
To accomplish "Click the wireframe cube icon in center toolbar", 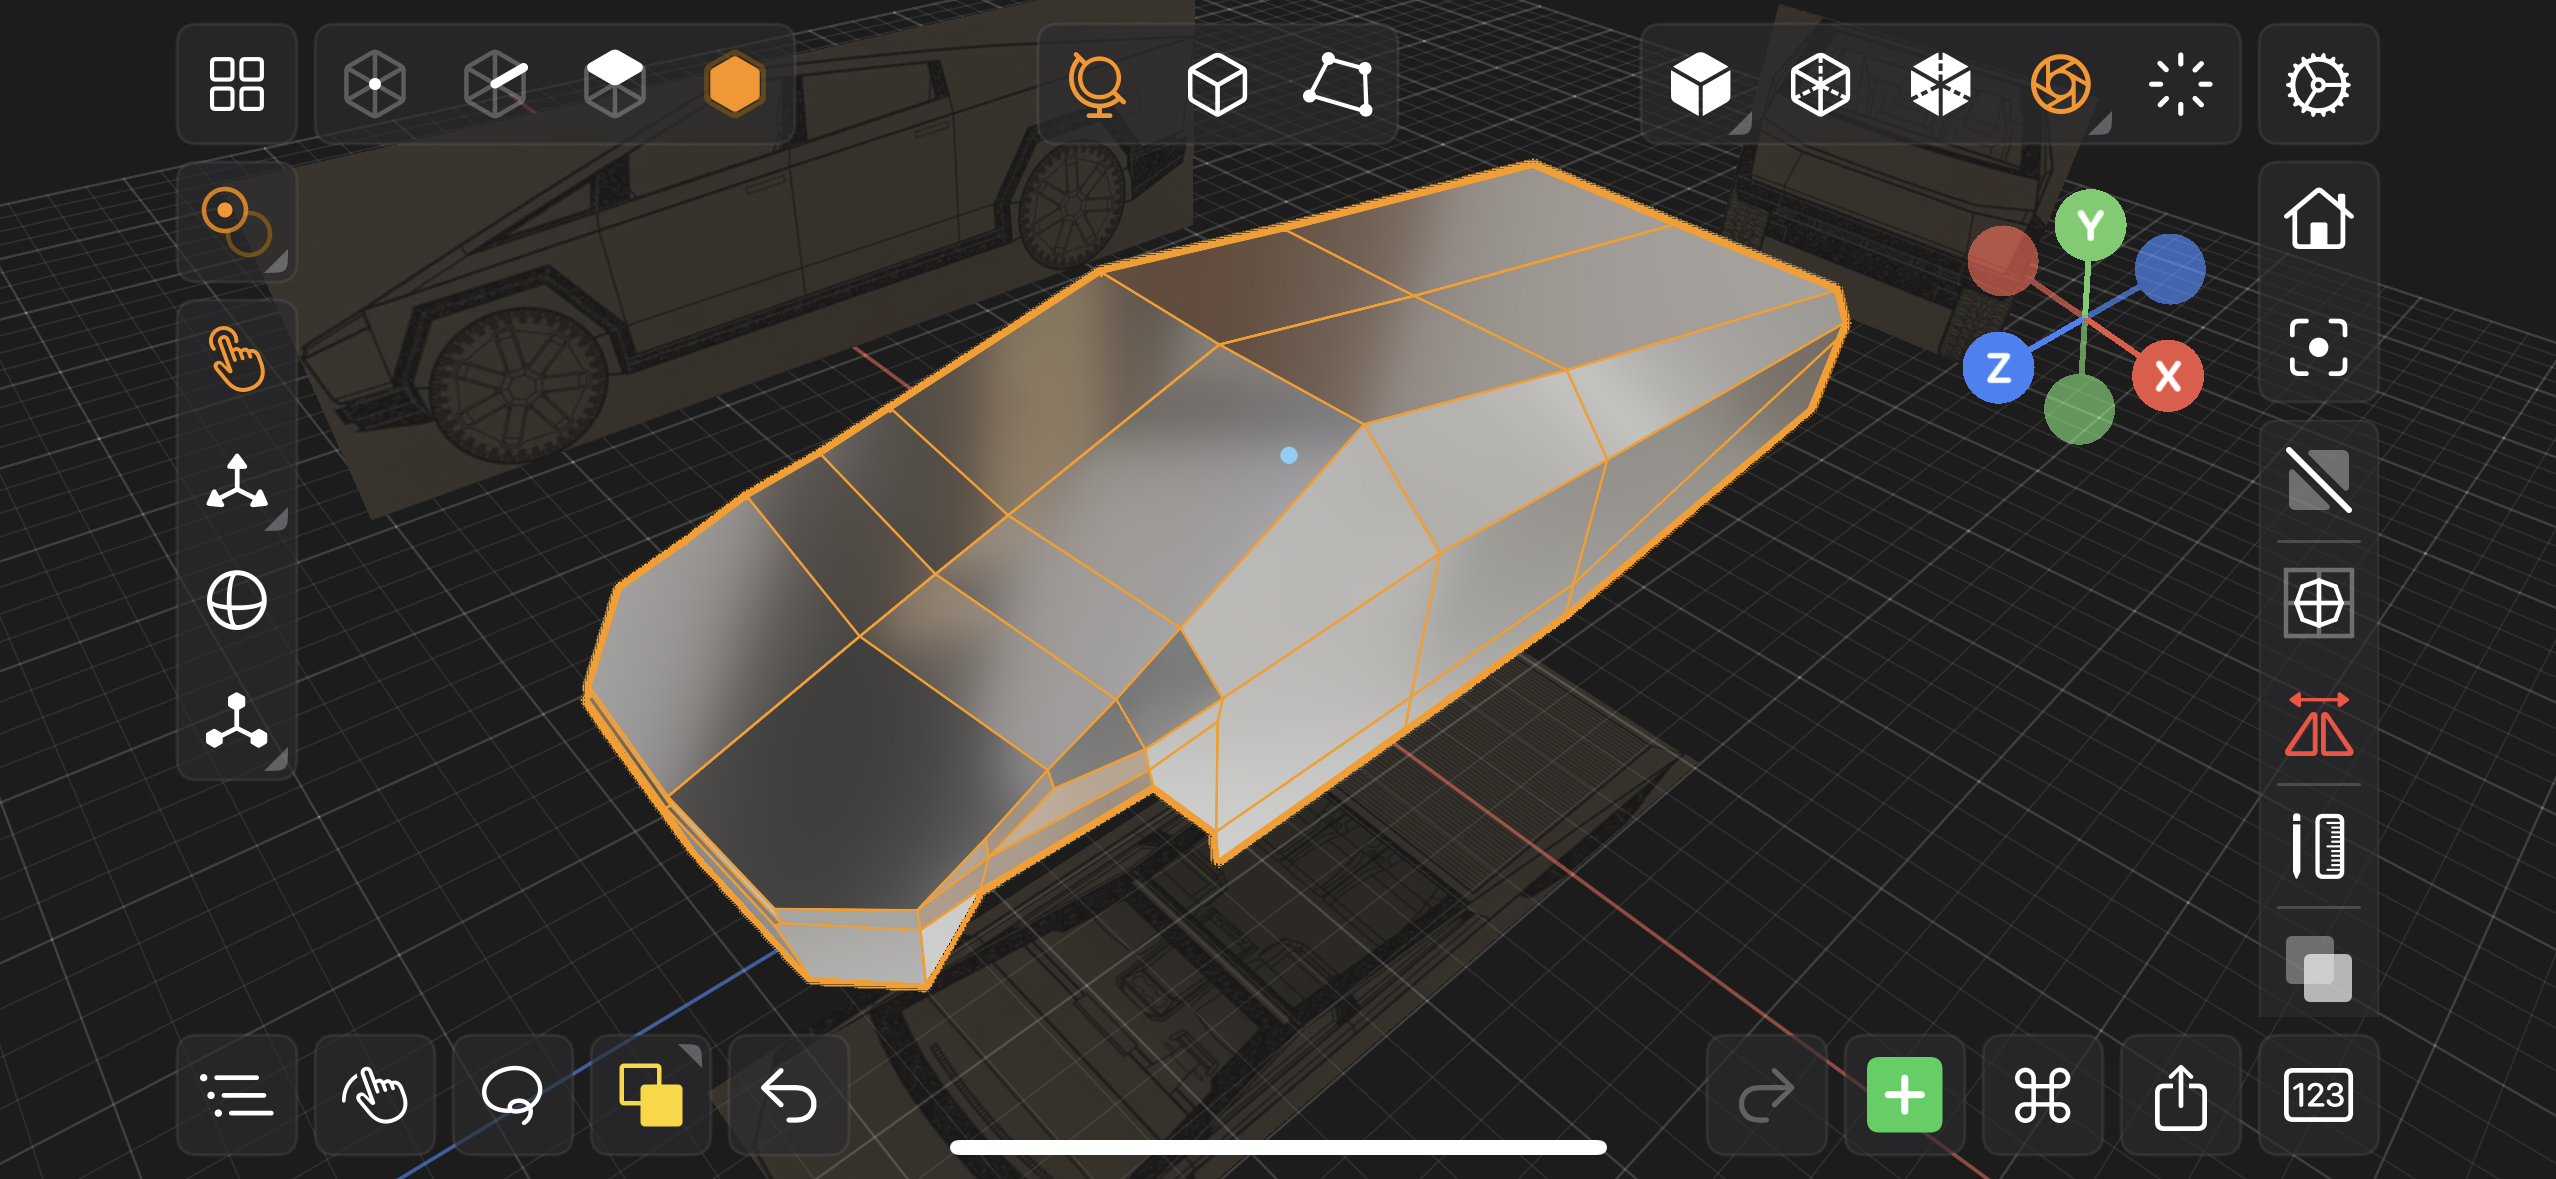I will 1217,84.
